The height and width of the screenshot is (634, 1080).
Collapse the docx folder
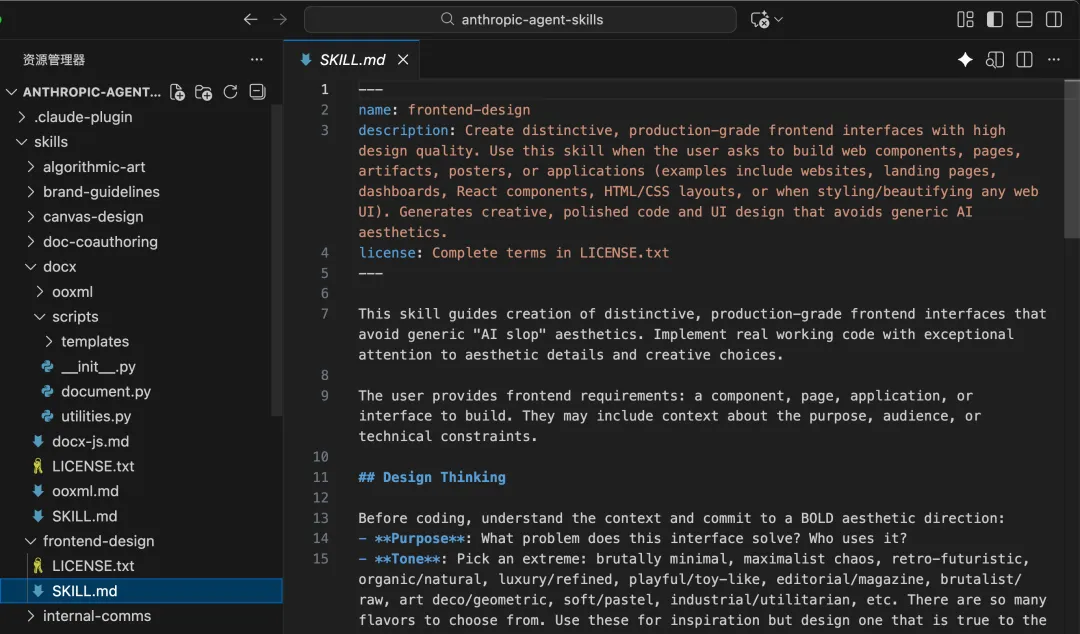(x=59, y=267)
